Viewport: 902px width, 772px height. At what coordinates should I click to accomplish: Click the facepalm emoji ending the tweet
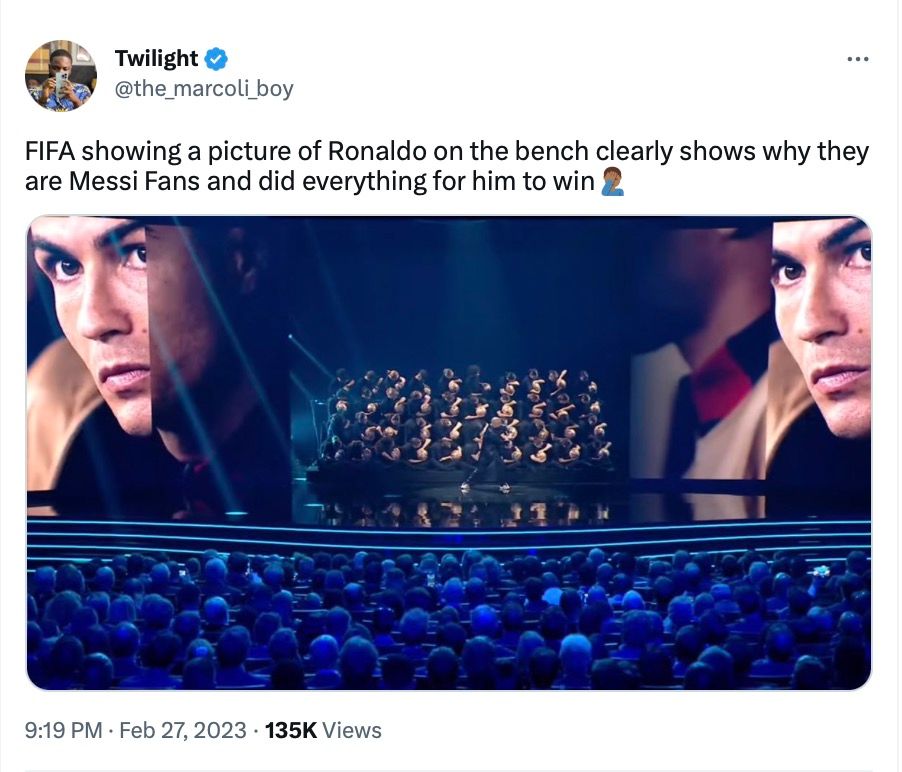(x=612, y=183)
